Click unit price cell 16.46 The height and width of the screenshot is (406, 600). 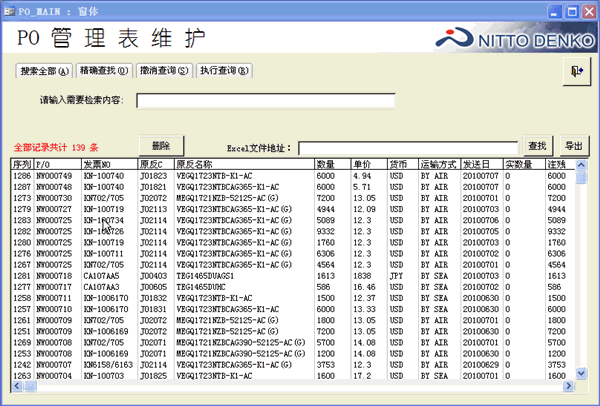[x=364, y=287]
